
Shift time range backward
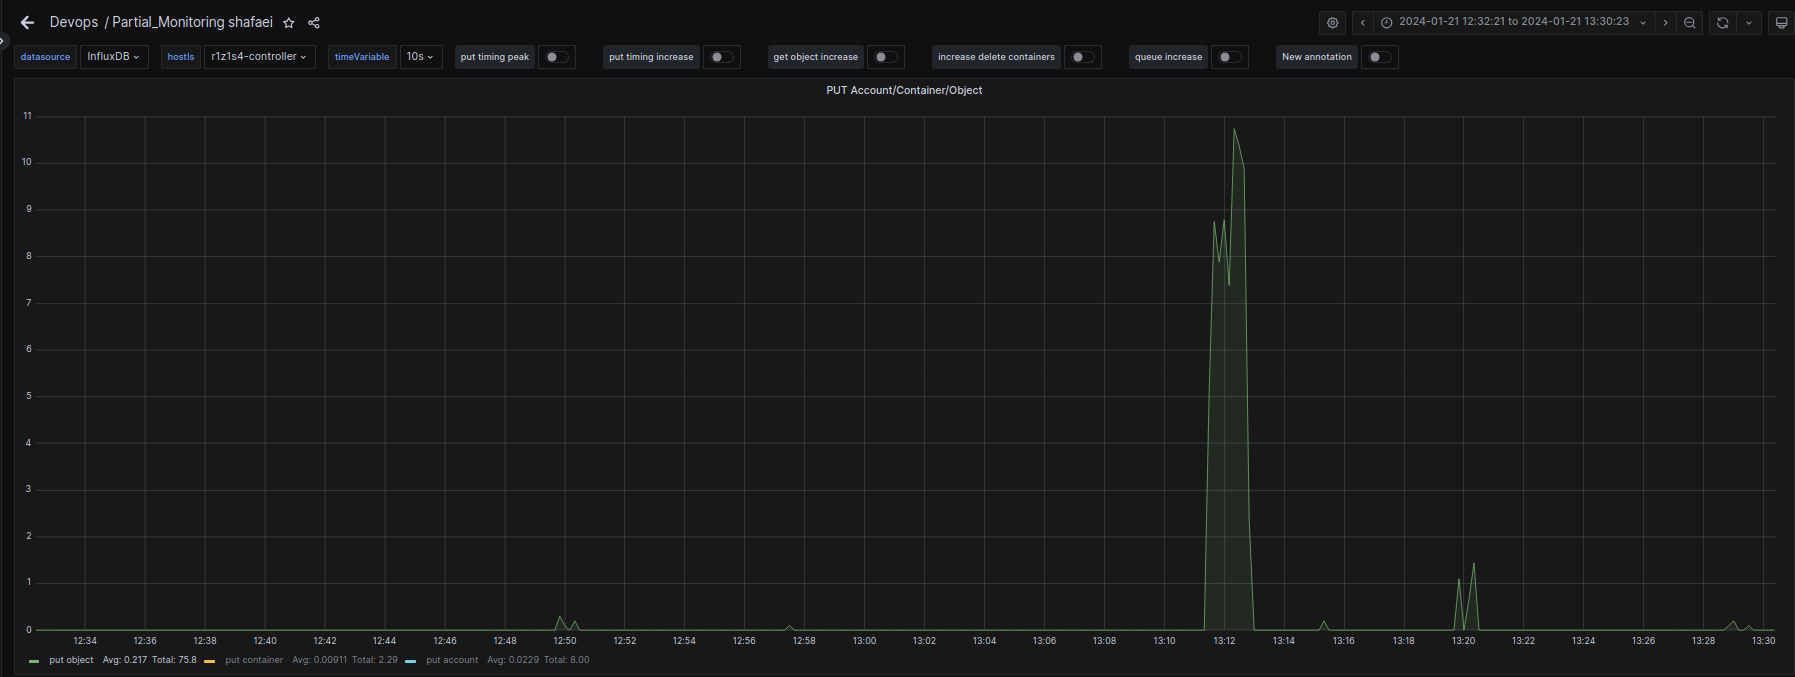[x=1362, y=22]
